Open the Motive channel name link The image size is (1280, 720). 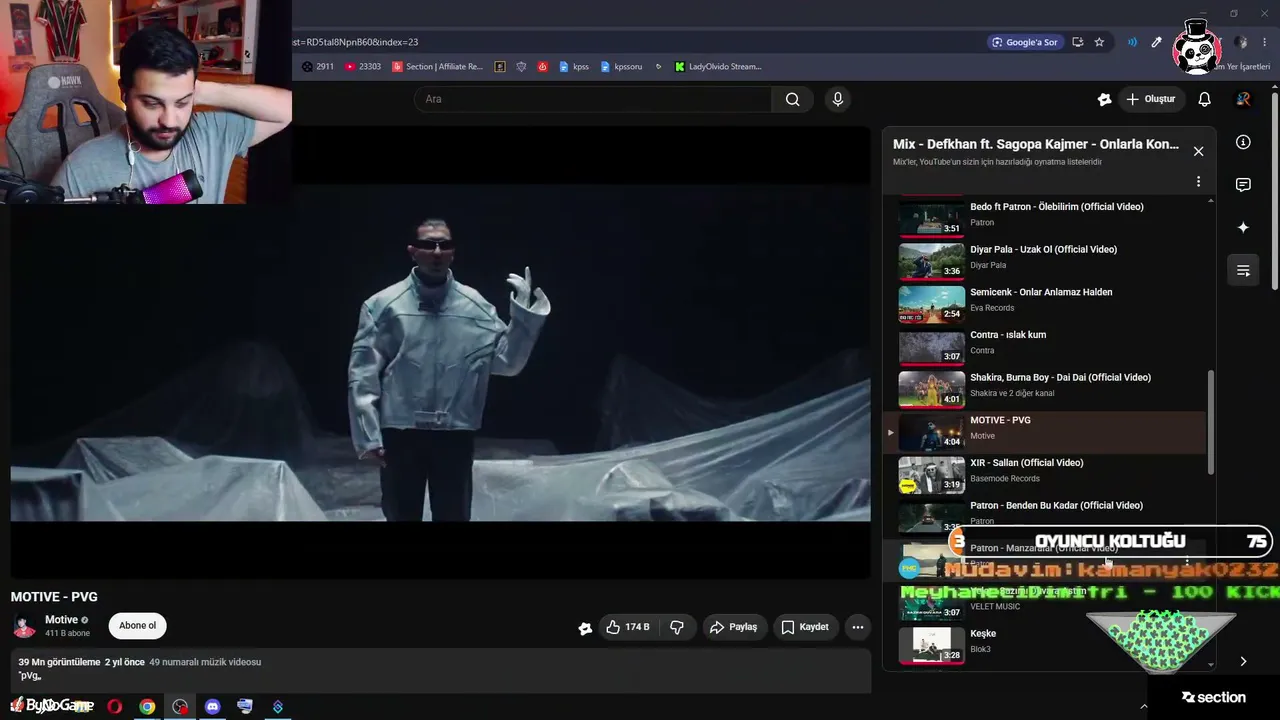tap(61, 620)
